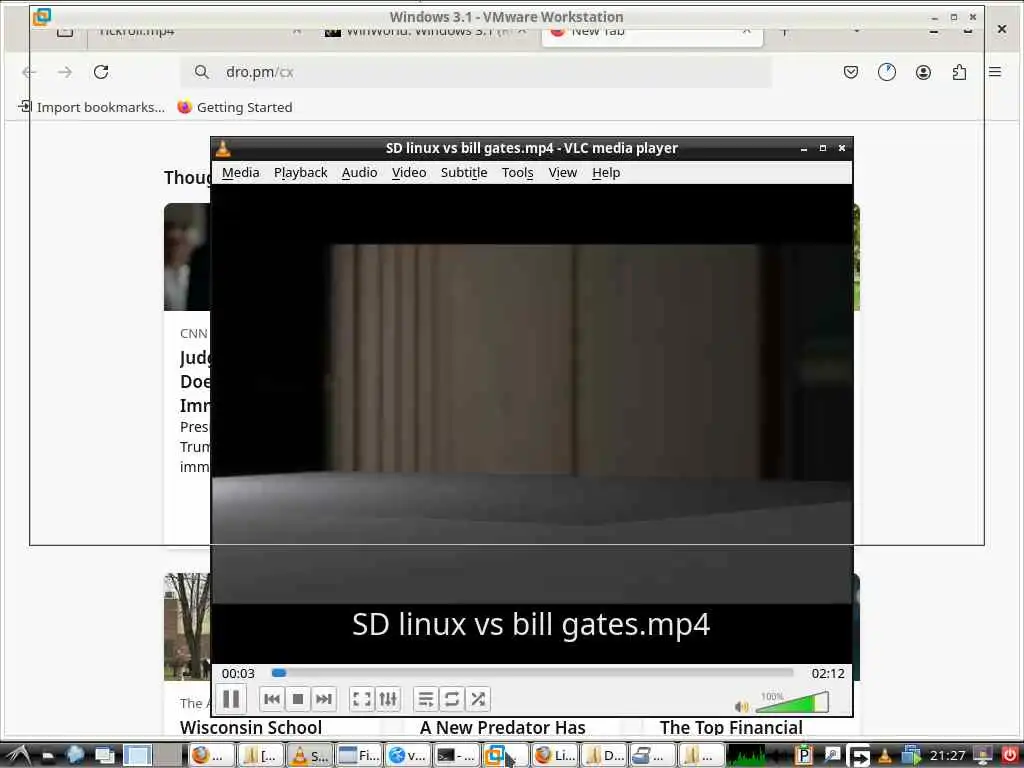Viewport: 1024px width, 768px height.
Task: Pause the video in VLC
Action: tap(231, 699)
